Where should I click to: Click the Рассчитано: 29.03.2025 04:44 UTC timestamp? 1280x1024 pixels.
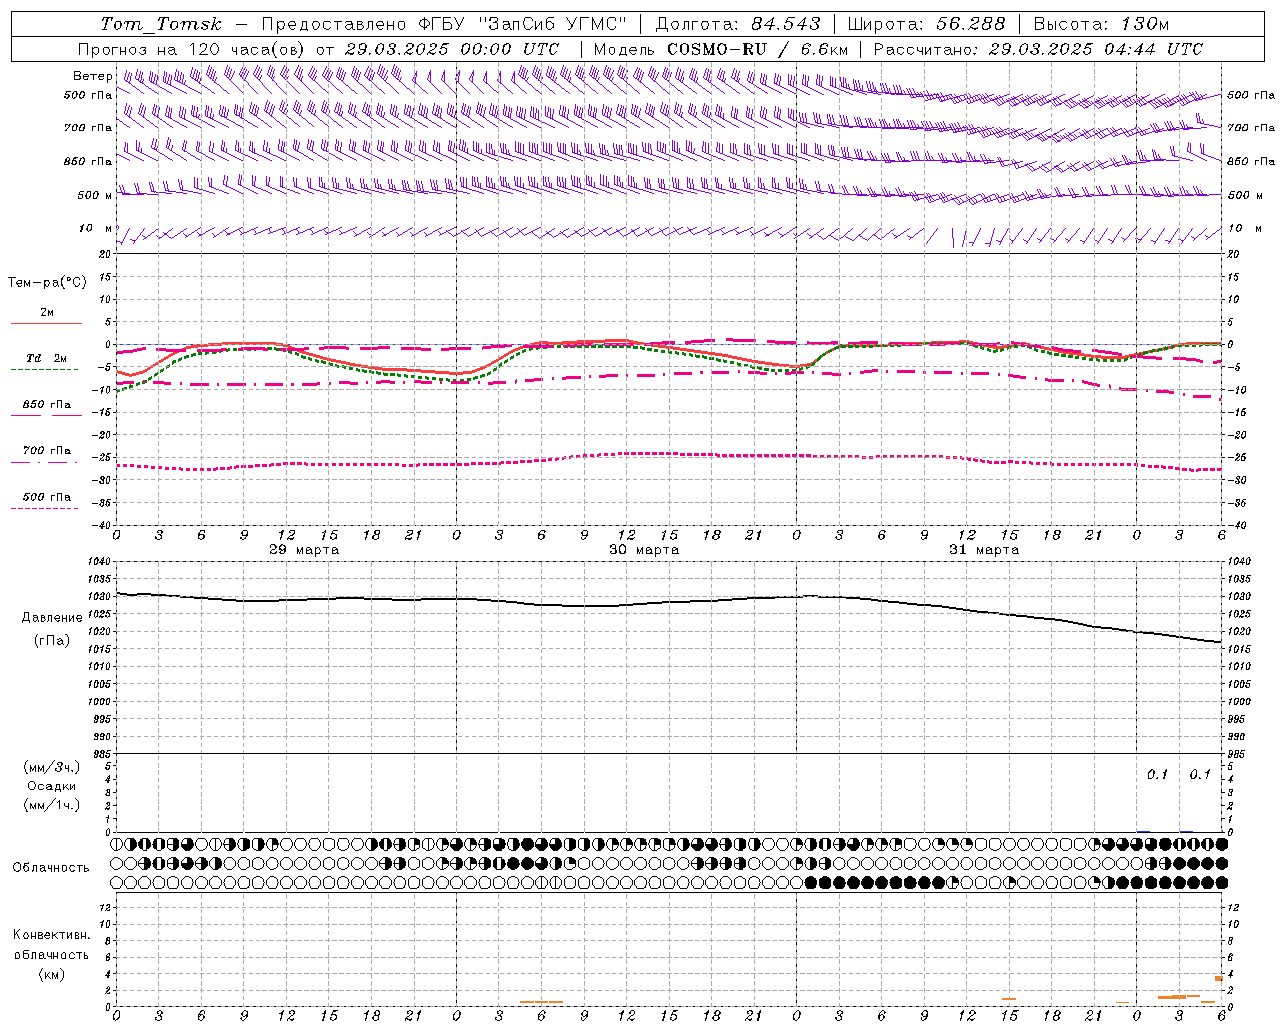(1038, 49)
